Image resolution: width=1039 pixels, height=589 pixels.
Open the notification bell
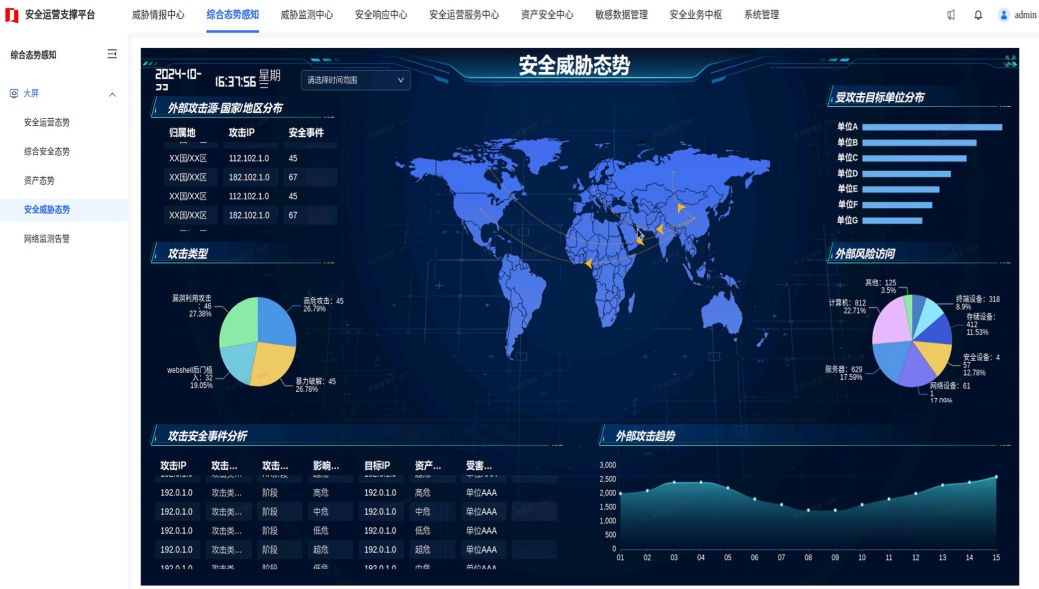pos(978,15)
